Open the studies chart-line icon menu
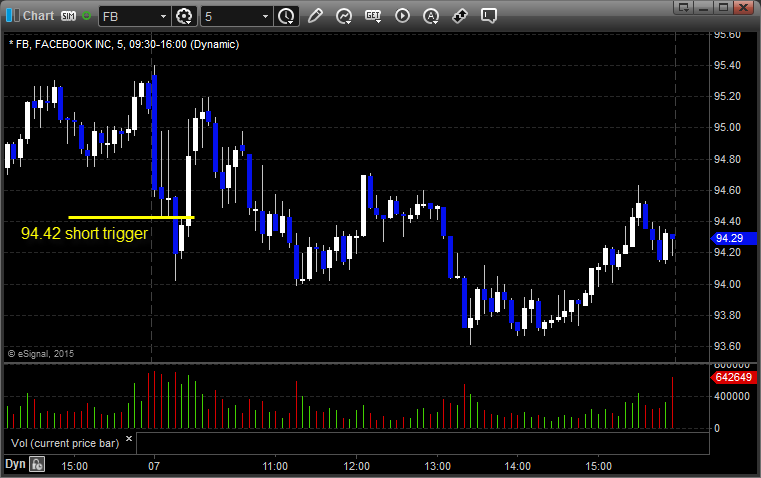Screen dimensions: 761x478 (x=344, y=16)
